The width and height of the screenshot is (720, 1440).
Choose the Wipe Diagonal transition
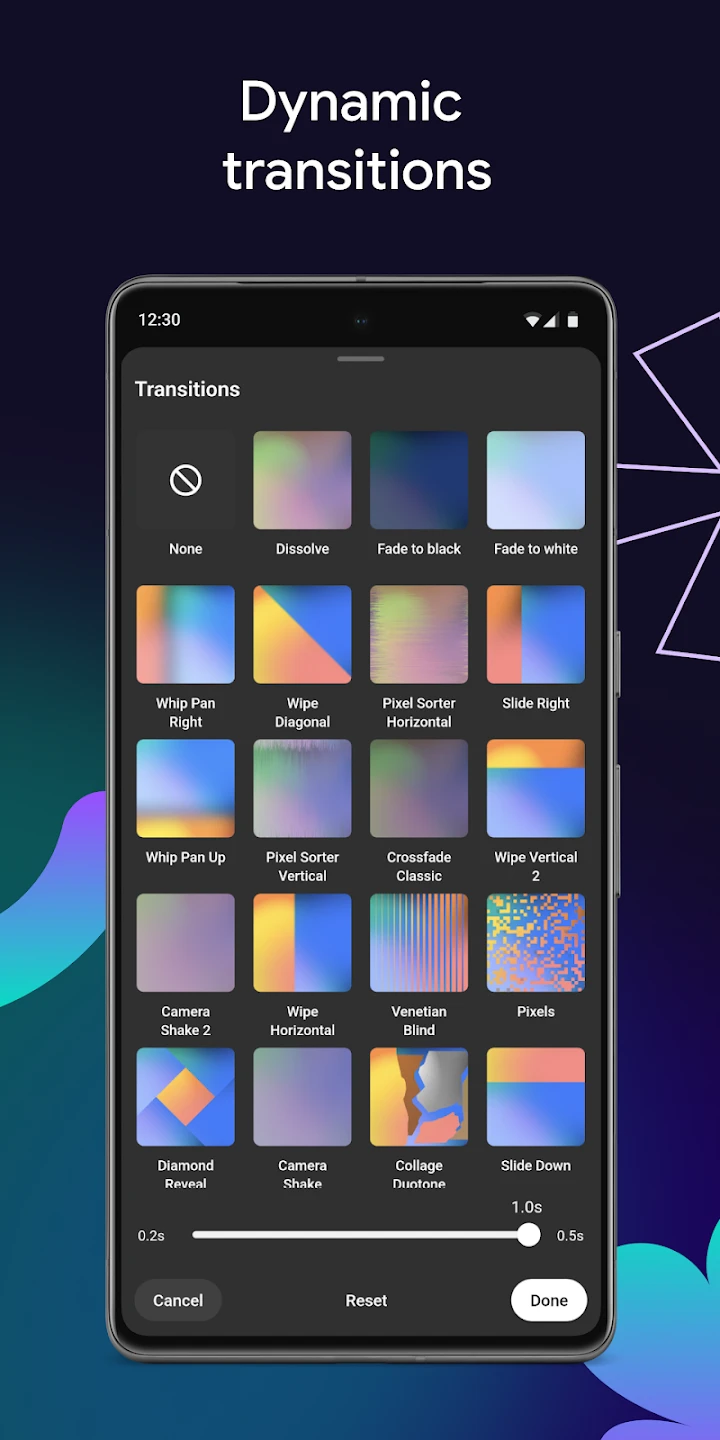(302, 635)
